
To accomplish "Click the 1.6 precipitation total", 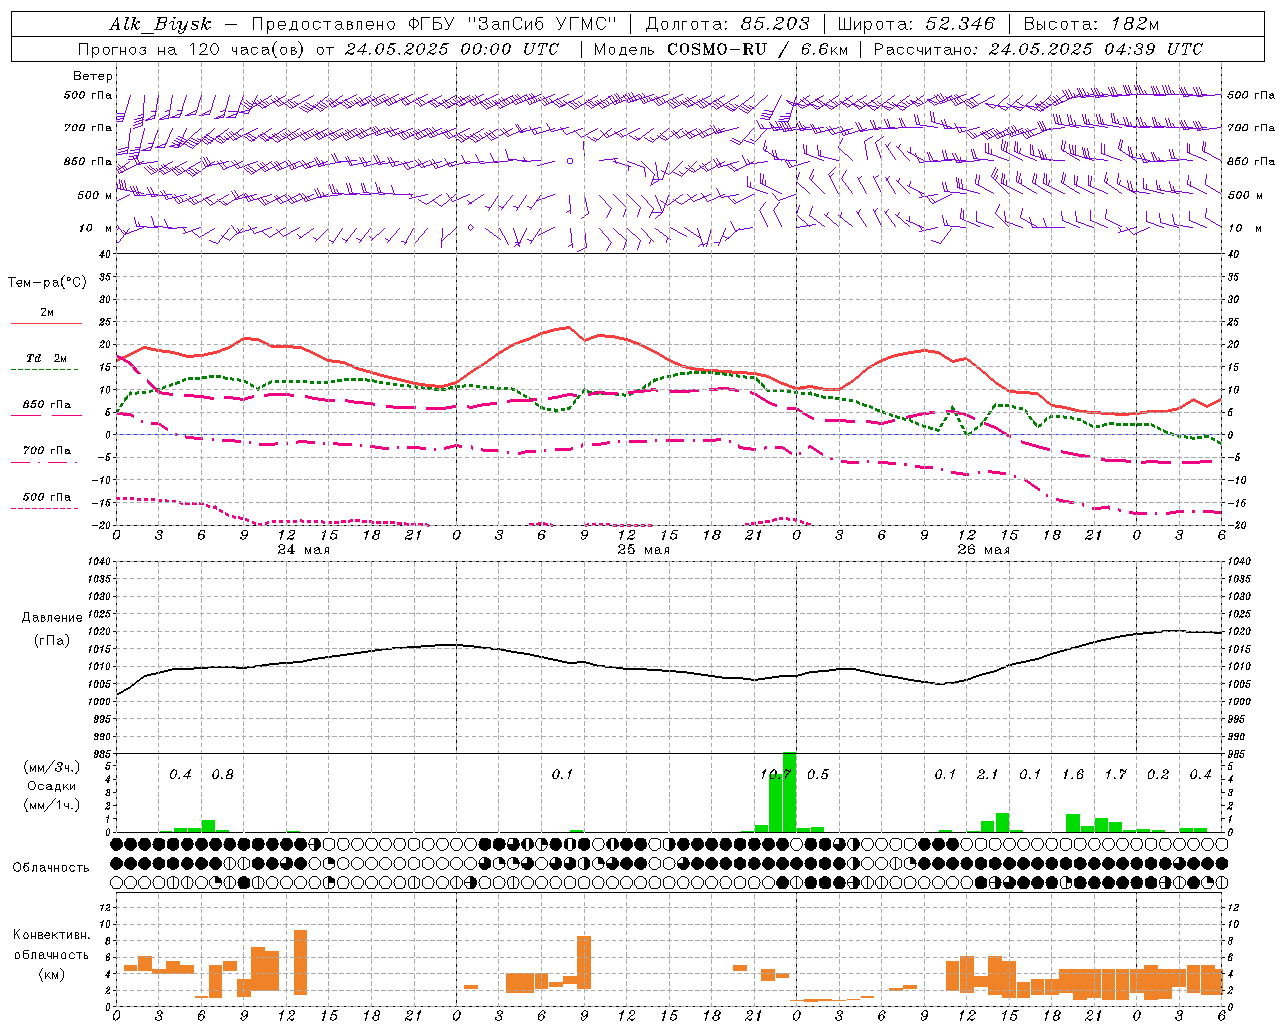I will coord(1073,774).
